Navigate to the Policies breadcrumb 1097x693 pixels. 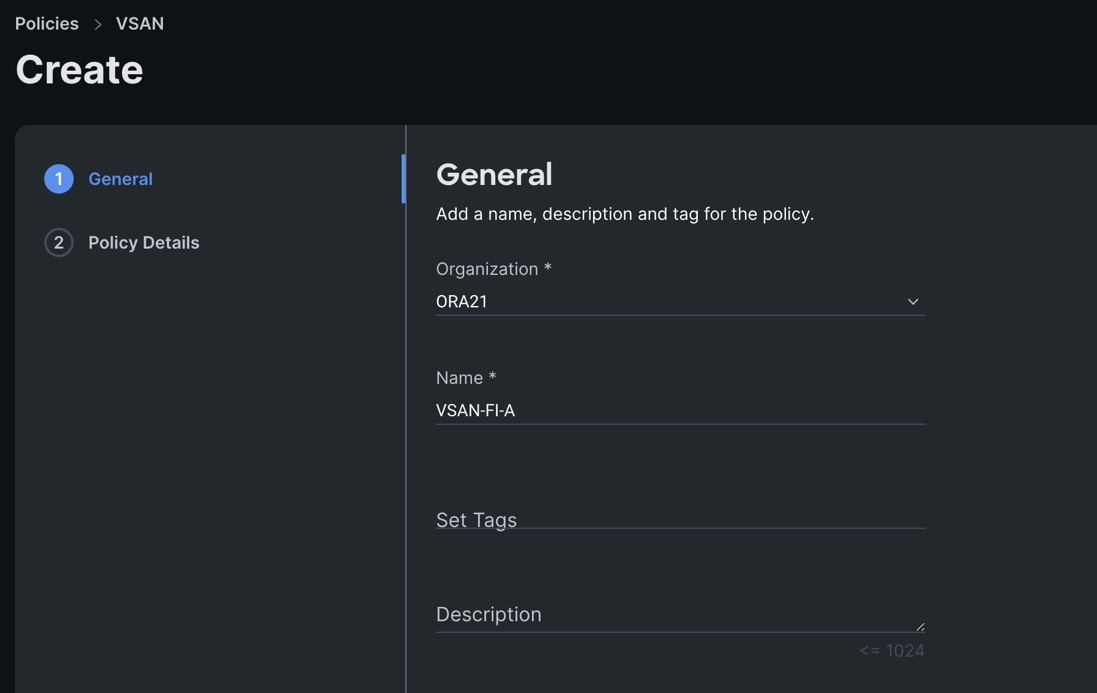tap(47, 24)
